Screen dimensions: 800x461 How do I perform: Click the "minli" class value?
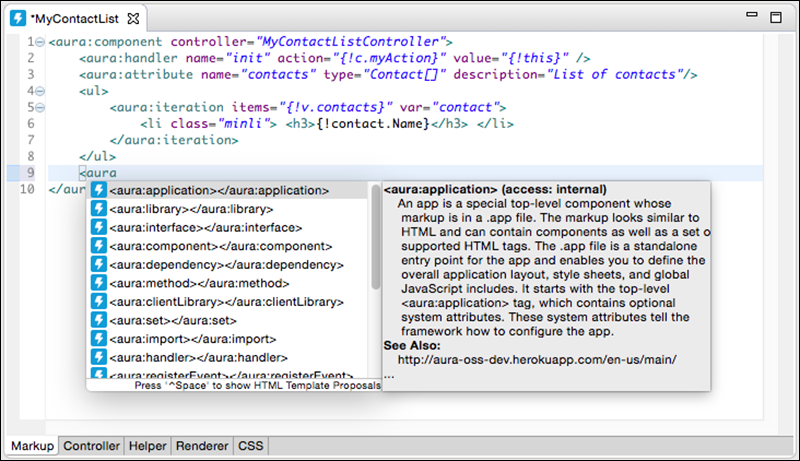(243, 123)
